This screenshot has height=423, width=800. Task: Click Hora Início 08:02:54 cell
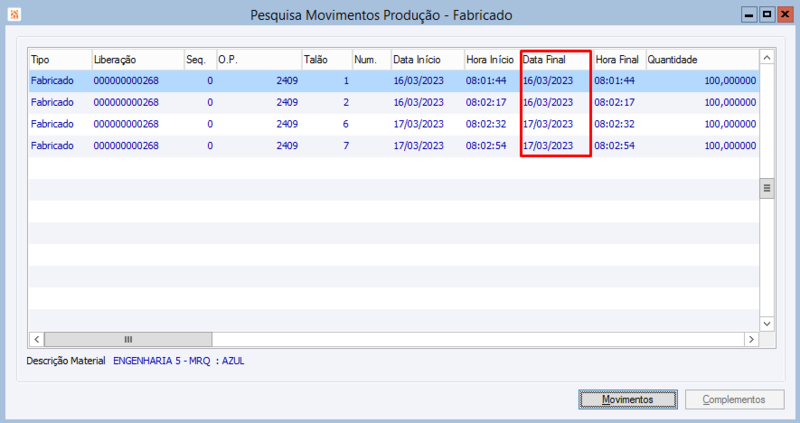[x=486, y=145]
